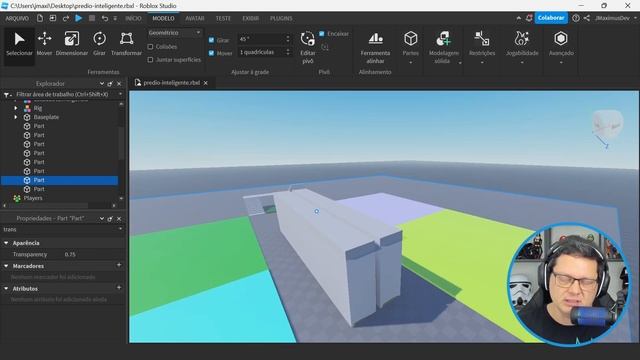Select the Selecionar arrow tool
The image size is (640, 360).
click(x=19, y=44)
